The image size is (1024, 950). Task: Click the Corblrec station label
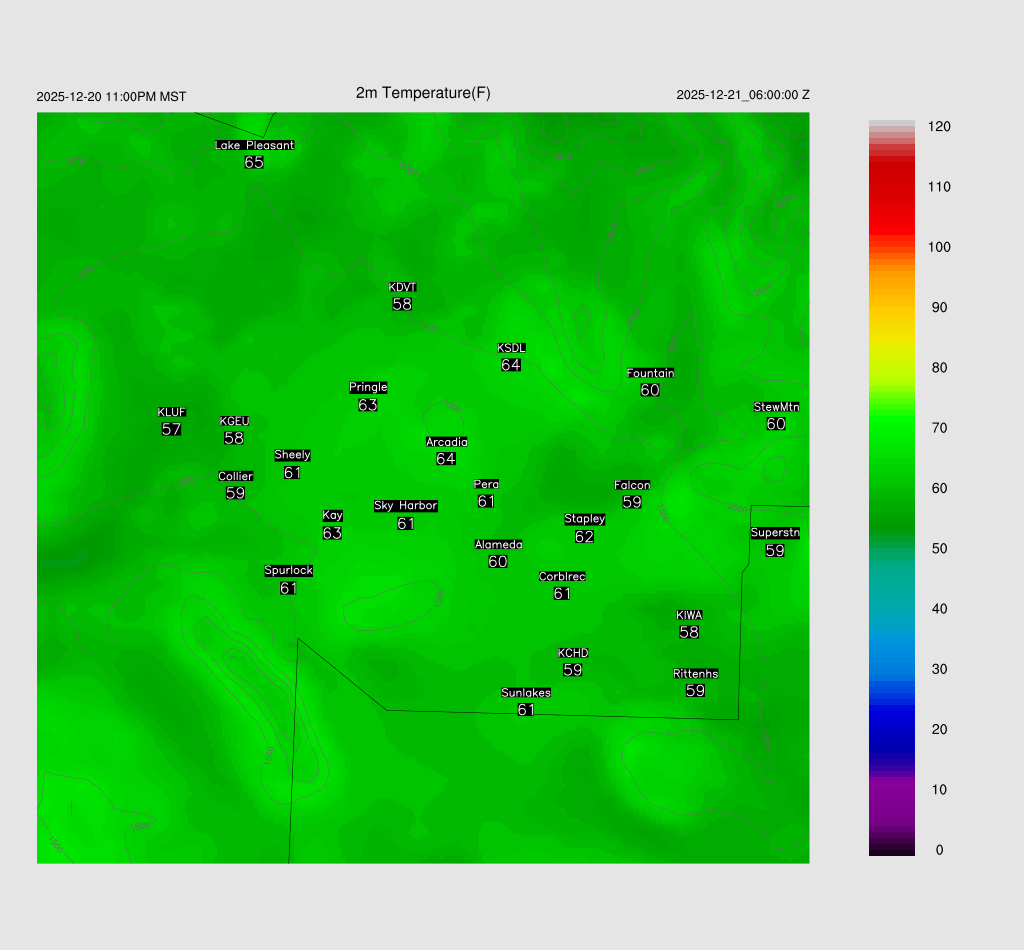[x=562, y=577]
